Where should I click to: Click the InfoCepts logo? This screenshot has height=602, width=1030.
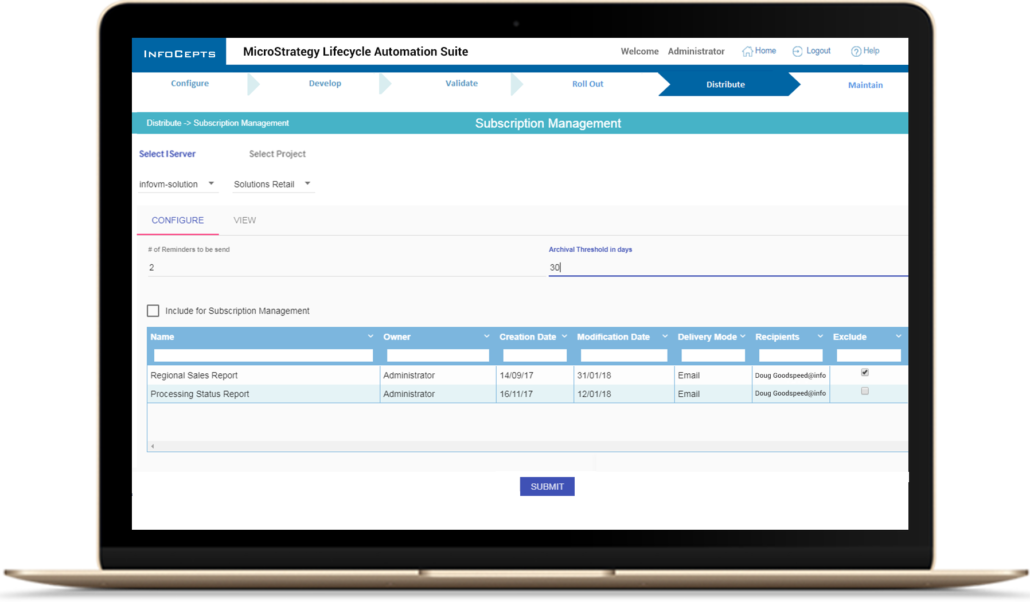tap(179, 53)
